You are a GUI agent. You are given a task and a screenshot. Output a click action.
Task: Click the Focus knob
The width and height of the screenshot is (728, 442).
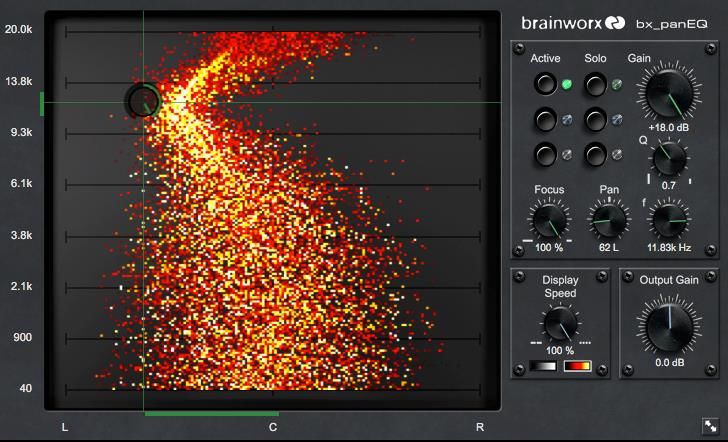point(549,221)
